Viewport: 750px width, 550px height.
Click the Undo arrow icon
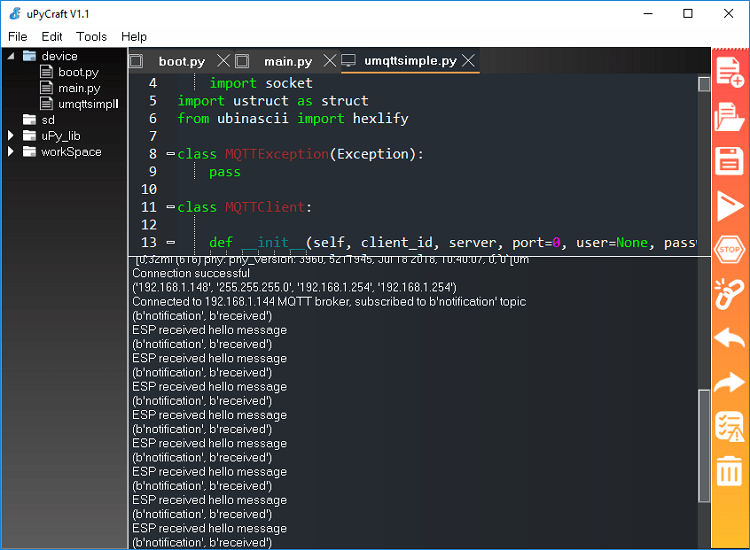click(x=730, y=337)
